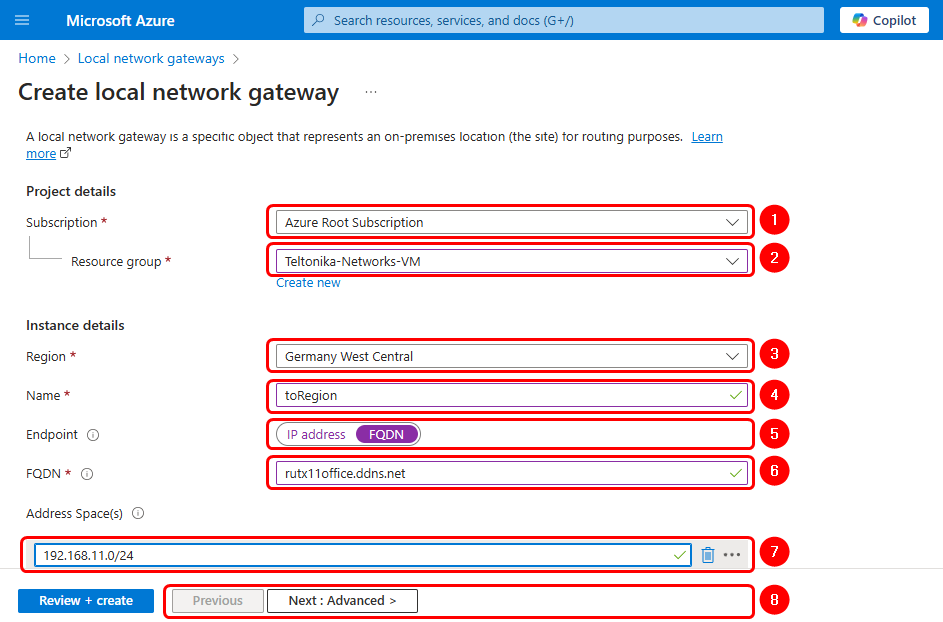This screenshot has height=622, width=943.
Task: Open the Resource group dropdown
Action: click(x=511, y=261)
